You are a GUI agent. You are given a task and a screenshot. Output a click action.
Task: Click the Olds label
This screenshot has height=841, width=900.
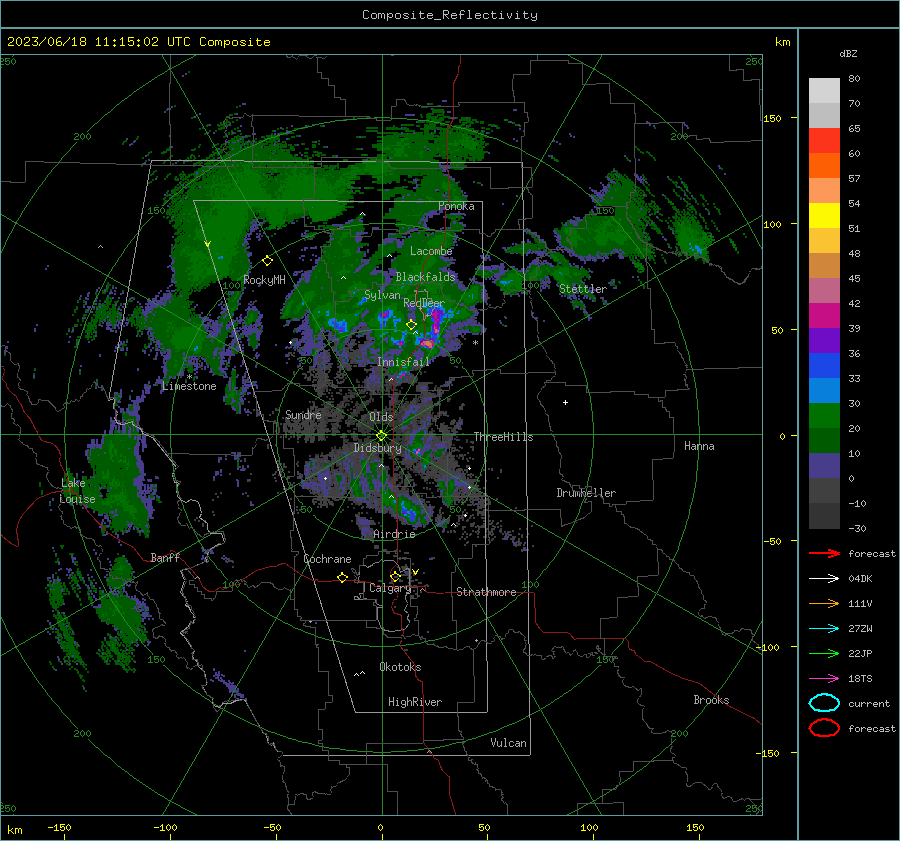click(381, 417)
